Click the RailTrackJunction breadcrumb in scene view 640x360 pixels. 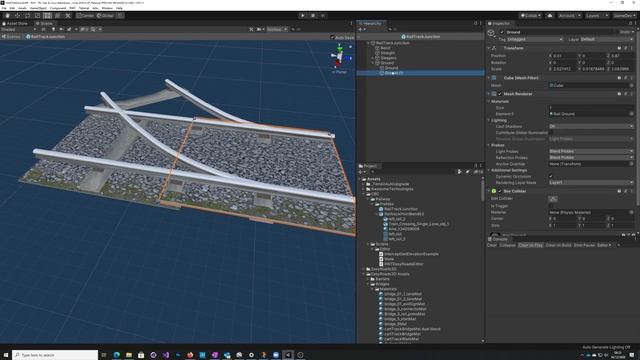tap(45, 37)
